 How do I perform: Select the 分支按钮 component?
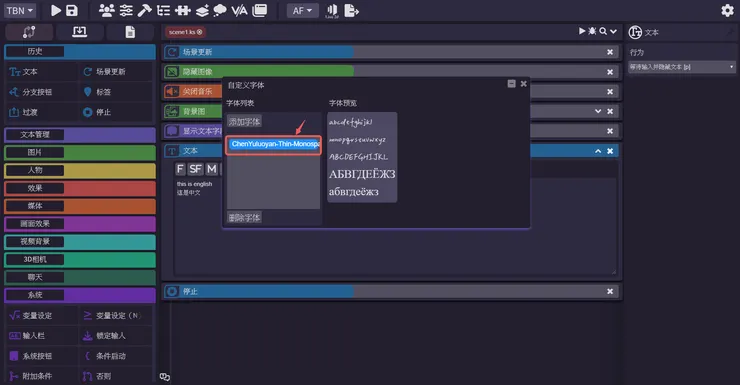point(42,92)
